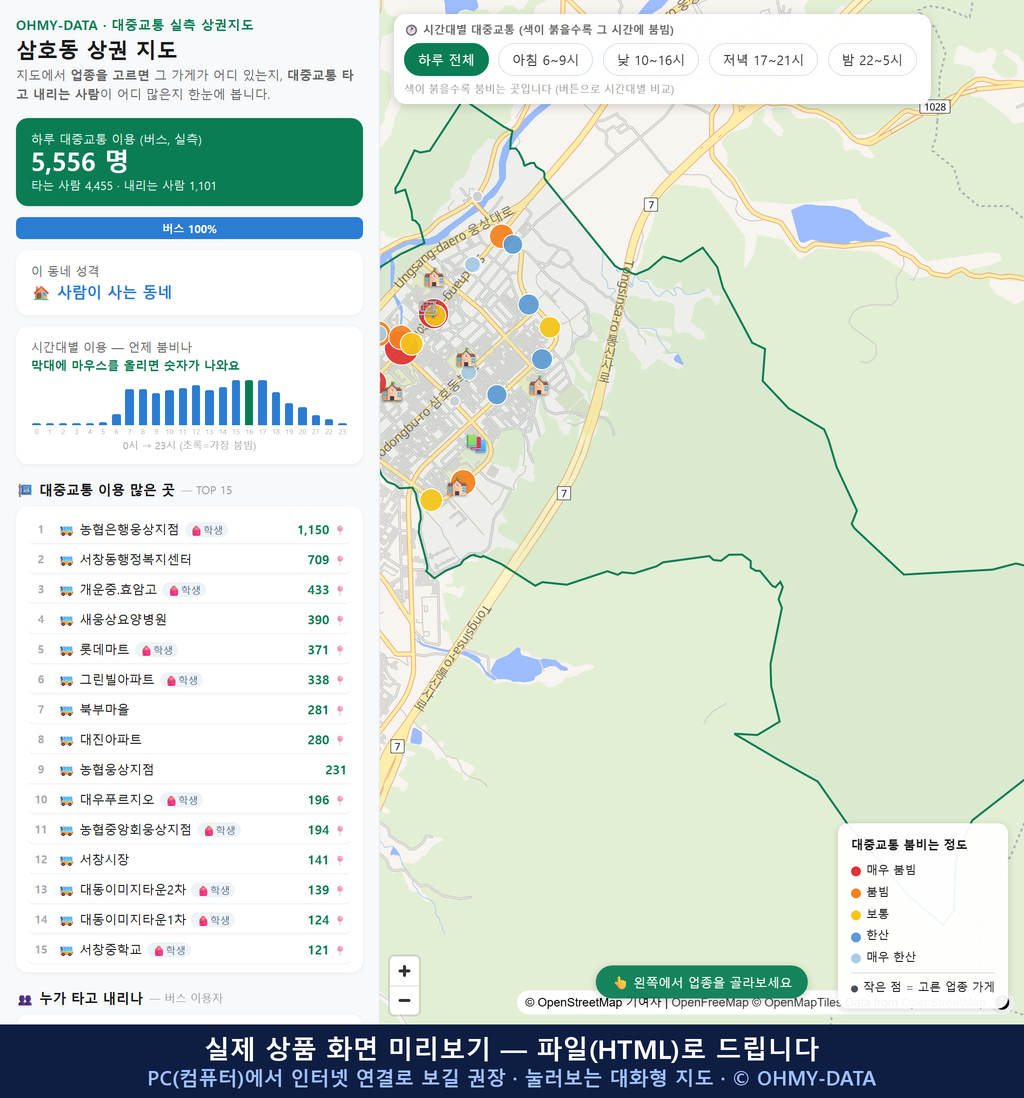Image resolution: width=1024 pixels, height=1098 pixels.
Task: Select the 대진아파트 list row
Action: pos(189,740)
